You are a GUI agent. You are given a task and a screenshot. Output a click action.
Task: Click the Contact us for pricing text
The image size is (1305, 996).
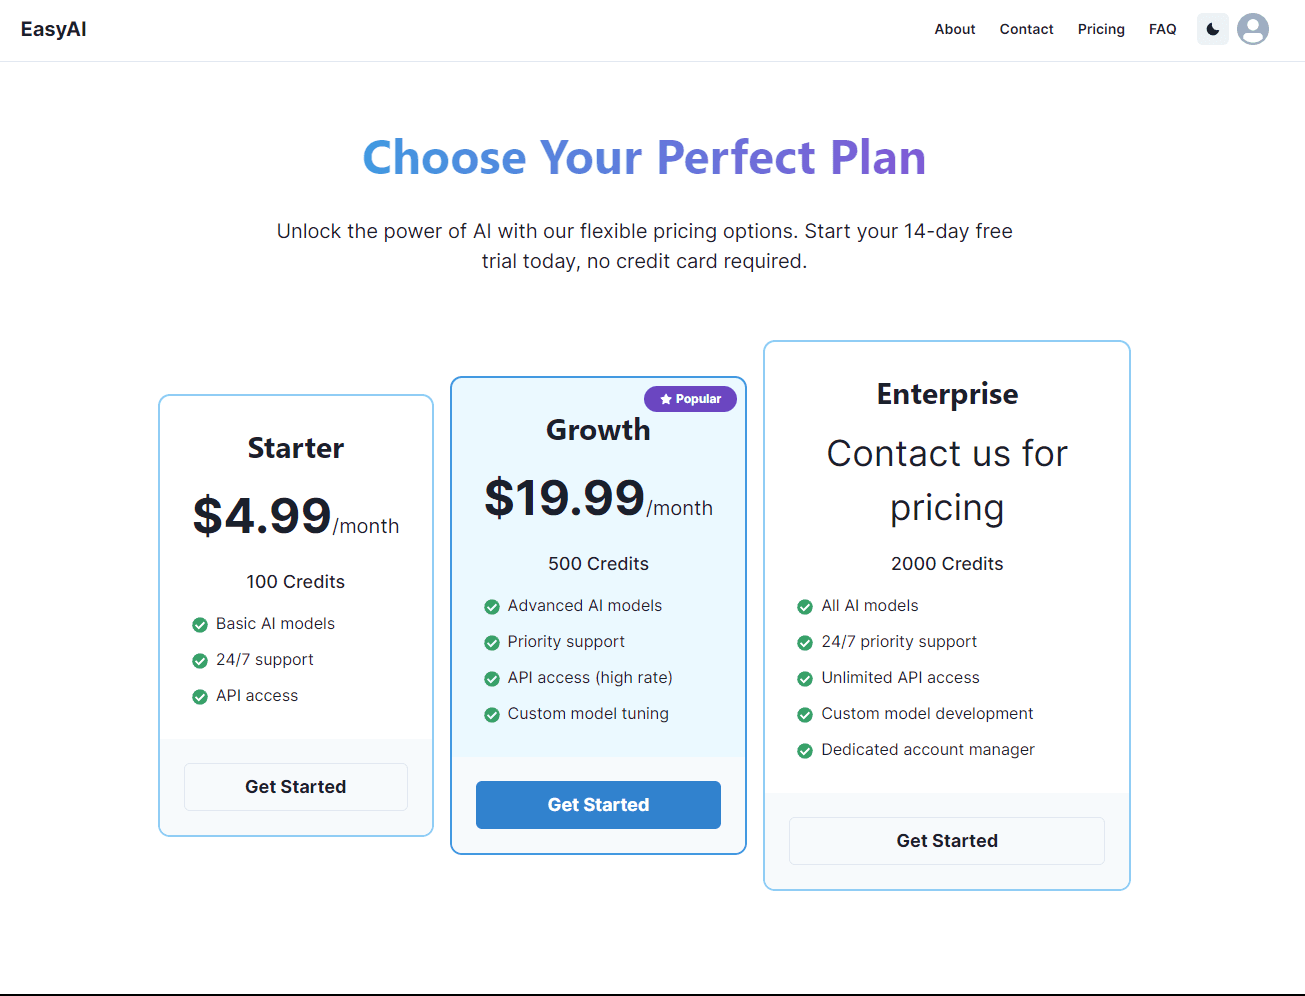946,480
